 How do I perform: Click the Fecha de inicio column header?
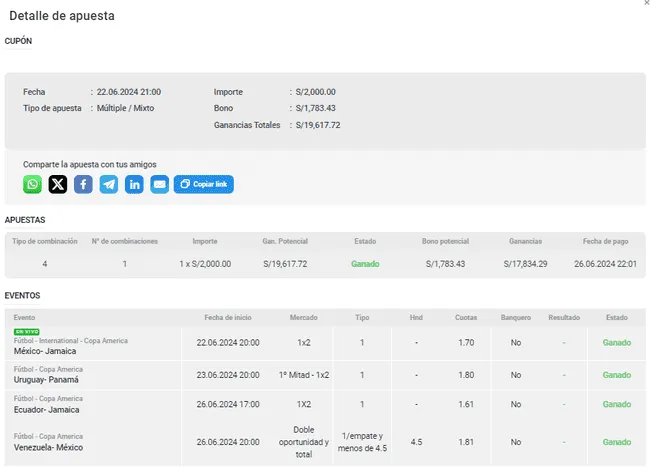[x=228, y=317]
